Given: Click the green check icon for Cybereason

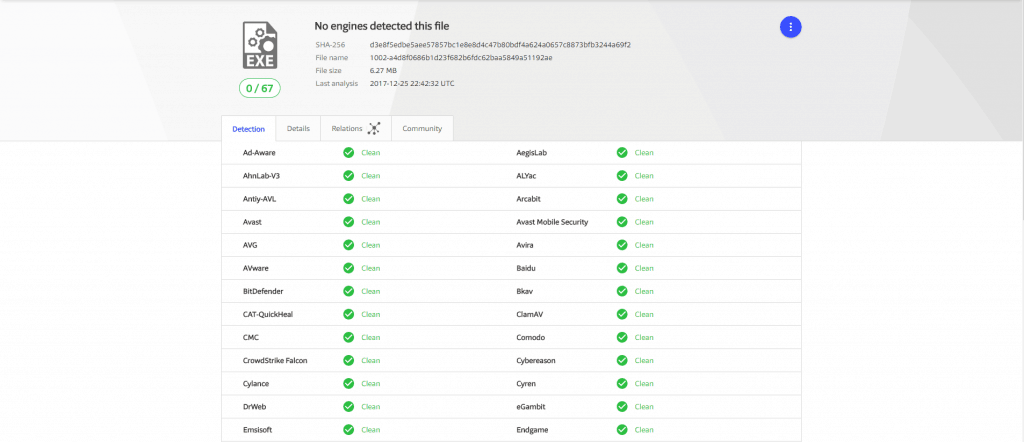Looking at the screenshot, I should [x=622, y=360].
